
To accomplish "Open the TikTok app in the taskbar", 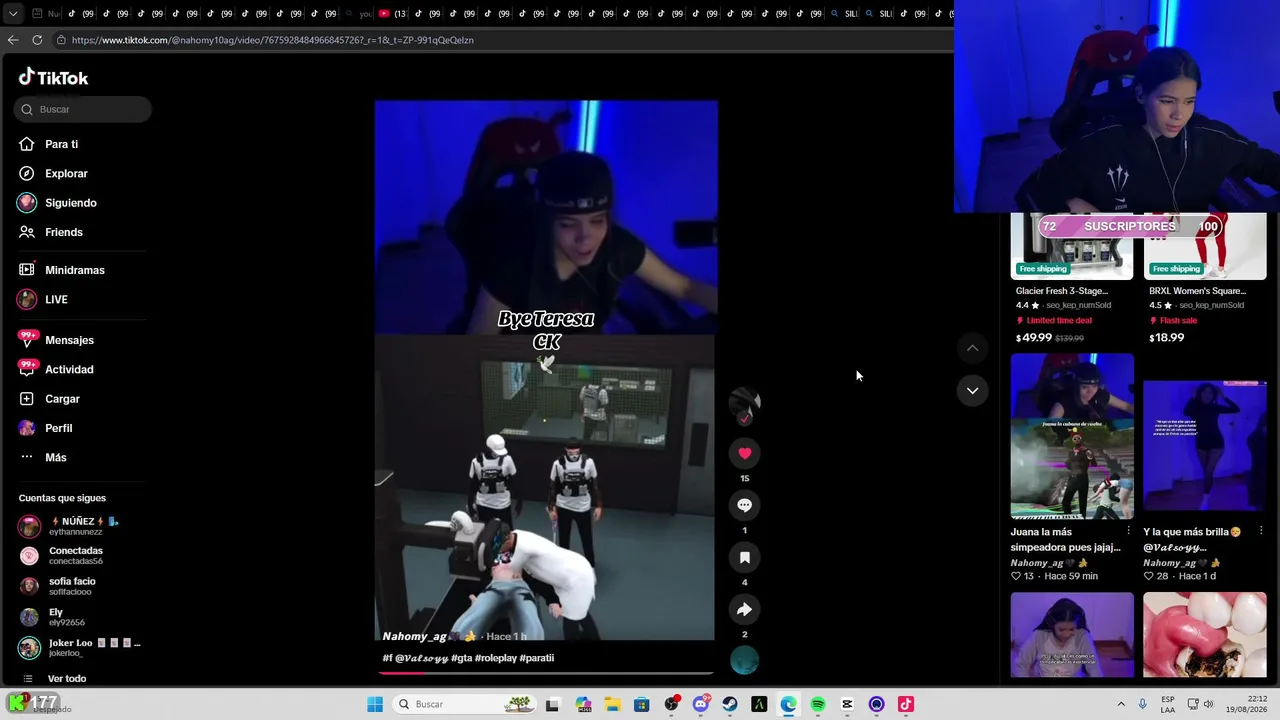I will 906,705.
